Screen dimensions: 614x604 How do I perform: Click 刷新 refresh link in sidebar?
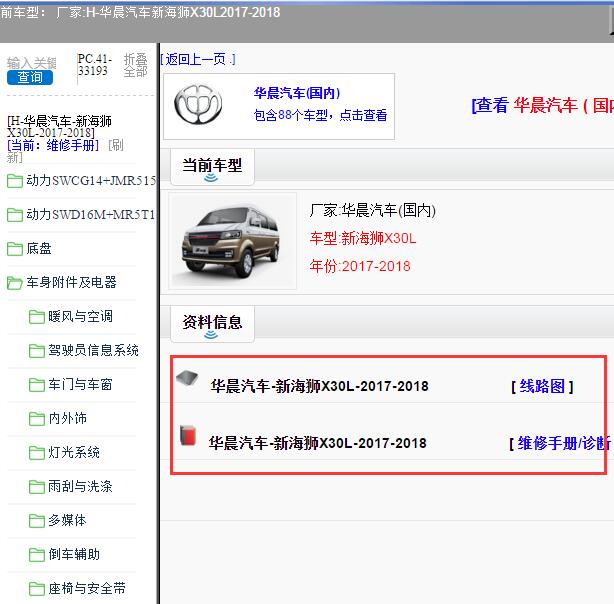pos(65,151)
